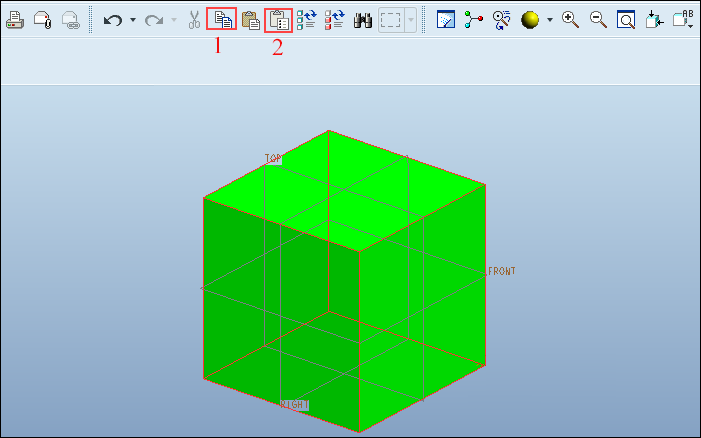Click the yellow appearance sphere

(x=530, y=20)
